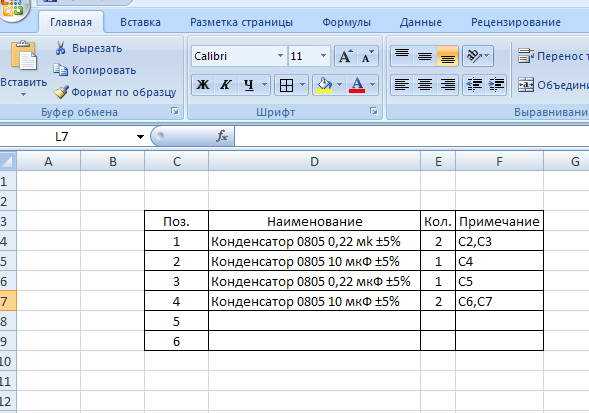Toggle underline (Ч) formatting

coord(248,85)
